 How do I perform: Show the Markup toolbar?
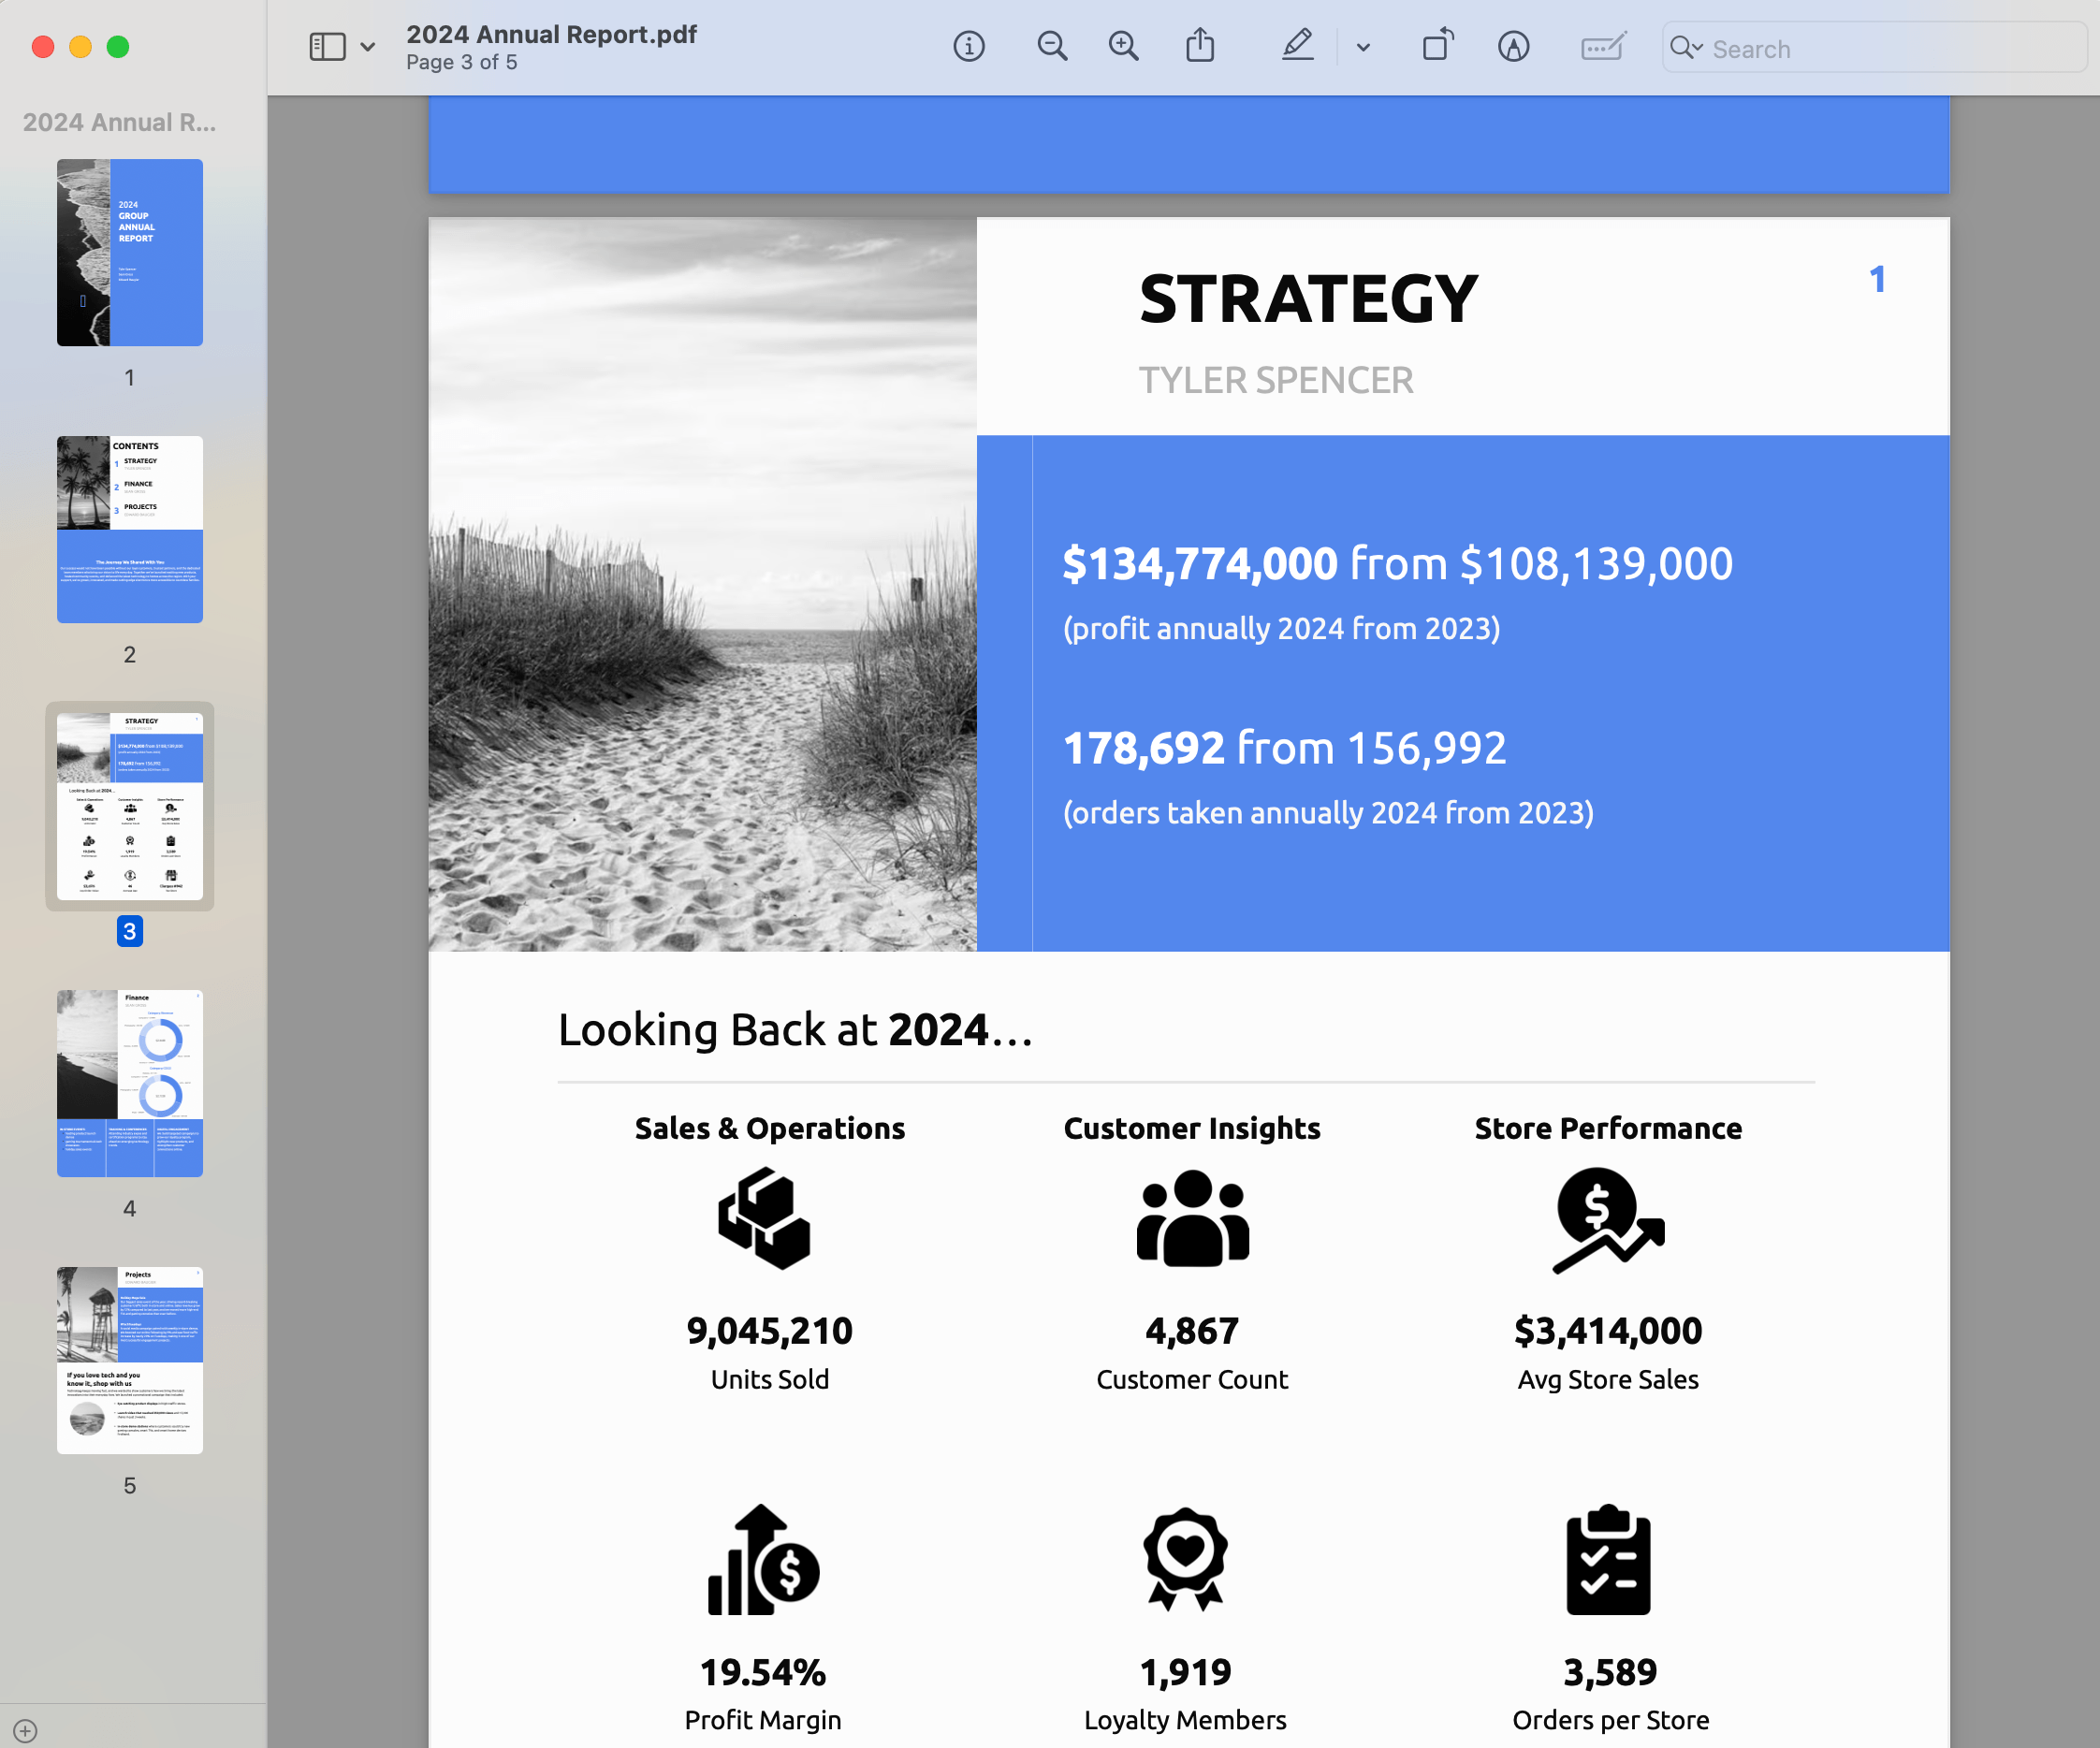pyautogui.click(x=1513, y=47)
